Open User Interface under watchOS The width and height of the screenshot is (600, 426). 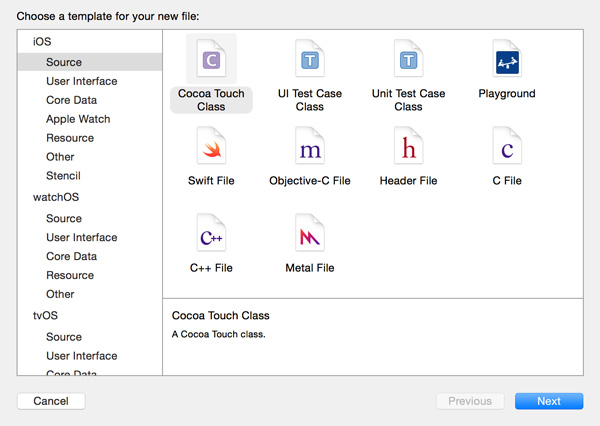[90, 237]
